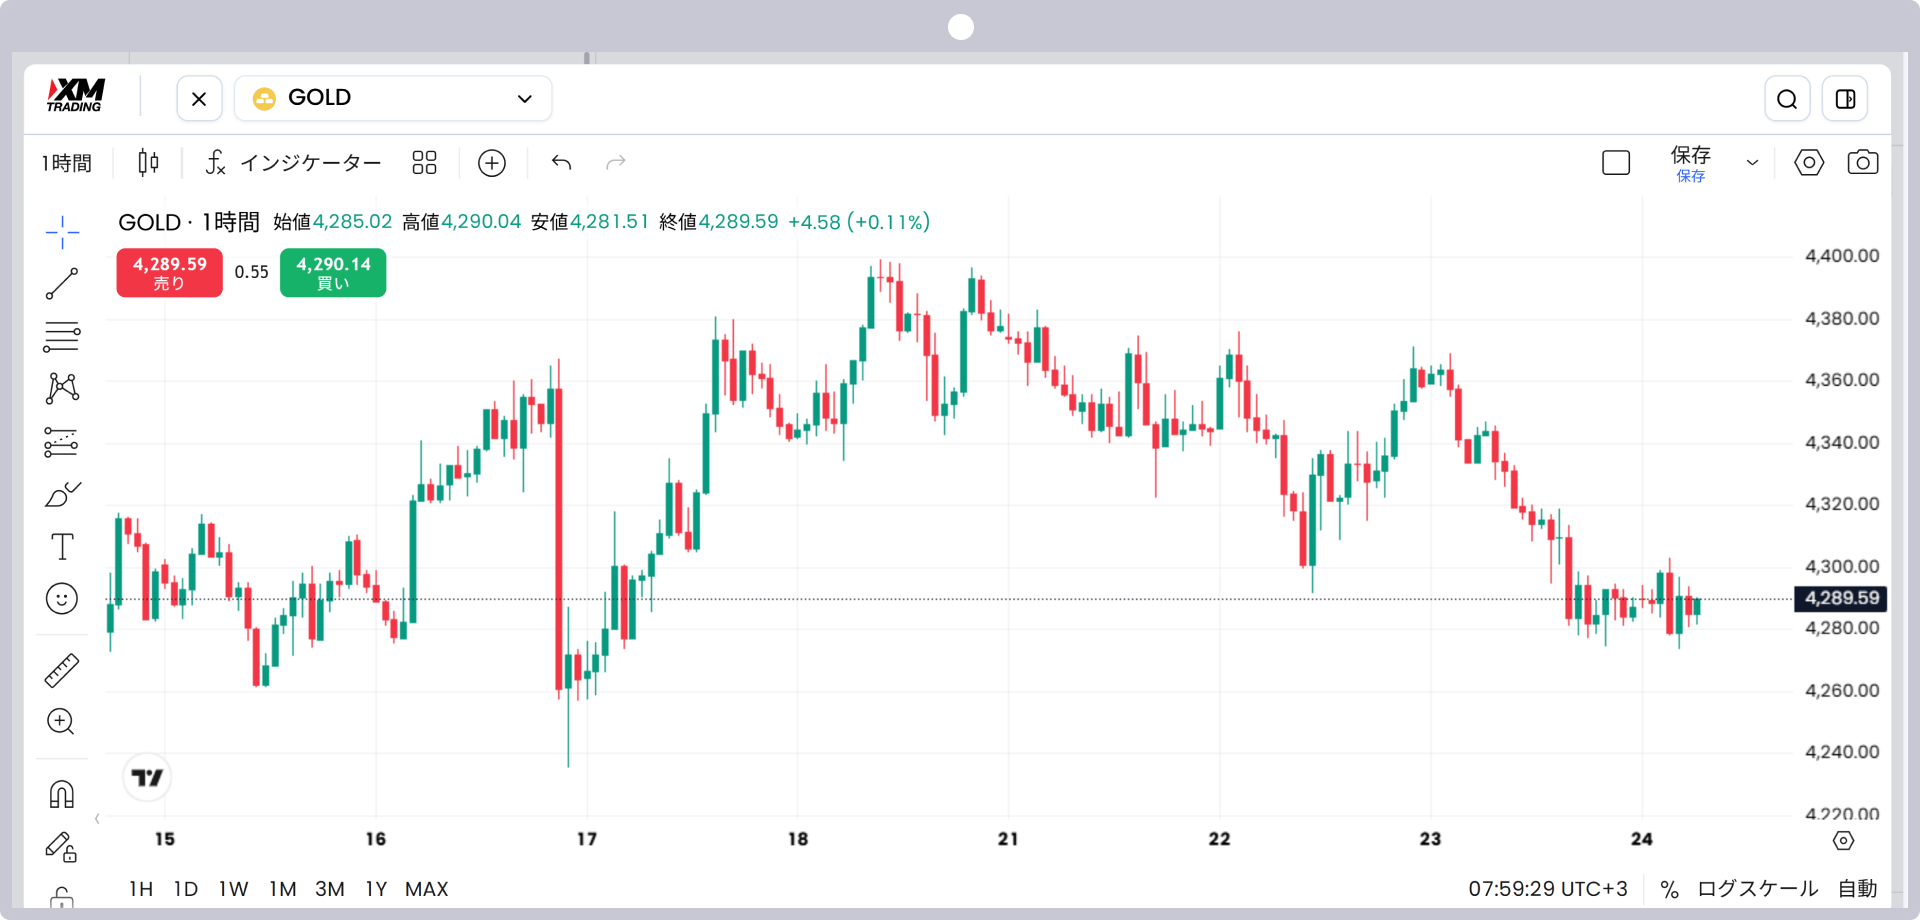1920x920 pixels.
Task: Toggle fullscreen mode rectangle button
Action: tap(1616, 162)
